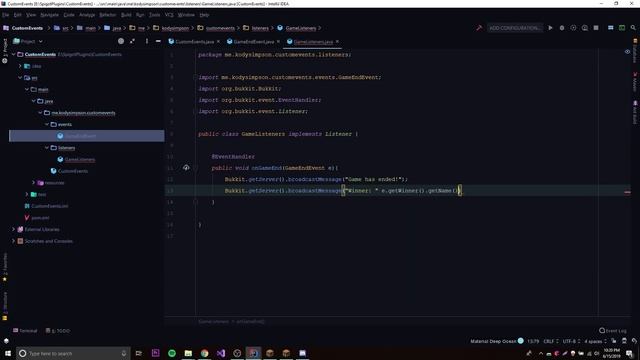This screenshot has height=360, width=640.
Task: Click the override gutter icon on onGameEnd line
Action: tap(186, 168)
